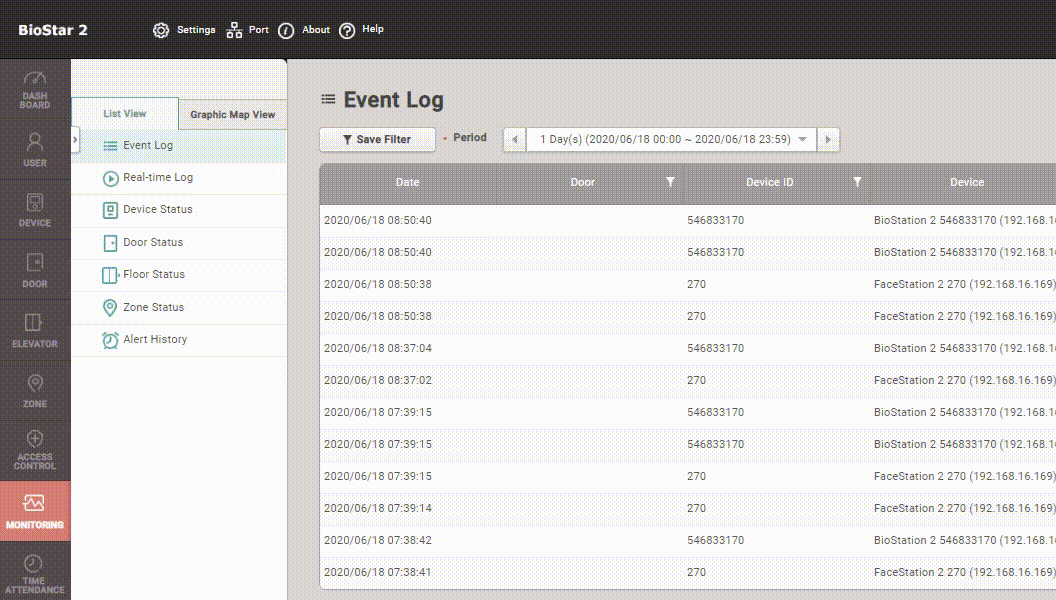Click the Save Filter button

tap(377, 140)
